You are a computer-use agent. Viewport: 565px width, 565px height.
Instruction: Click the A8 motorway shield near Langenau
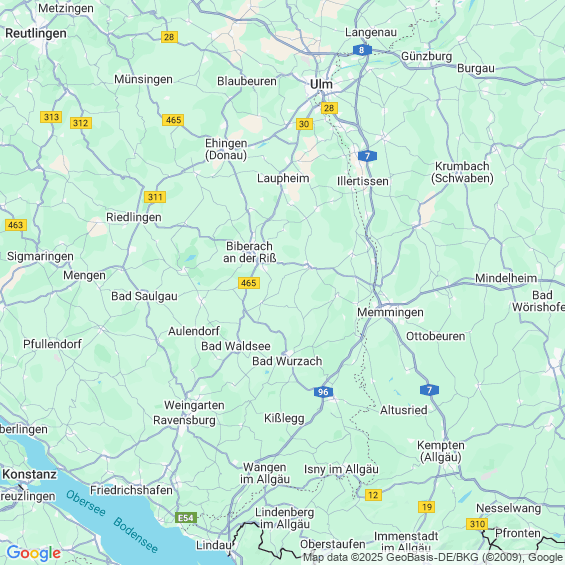pos(362,50)
